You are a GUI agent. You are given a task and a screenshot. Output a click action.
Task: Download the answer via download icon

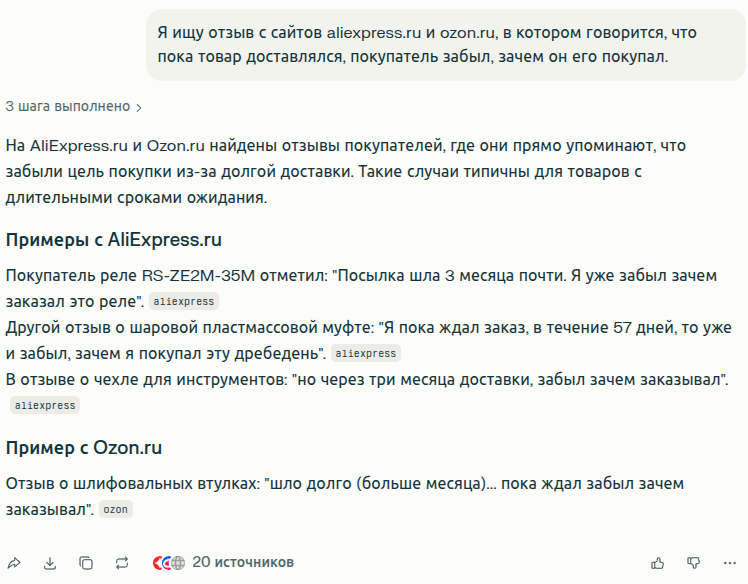pos(50,563)
